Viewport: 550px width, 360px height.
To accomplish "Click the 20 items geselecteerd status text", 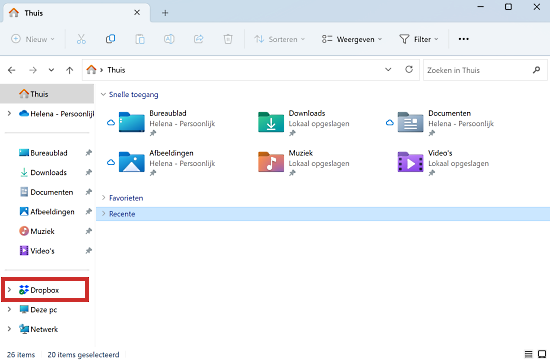I will coord(83,354).
